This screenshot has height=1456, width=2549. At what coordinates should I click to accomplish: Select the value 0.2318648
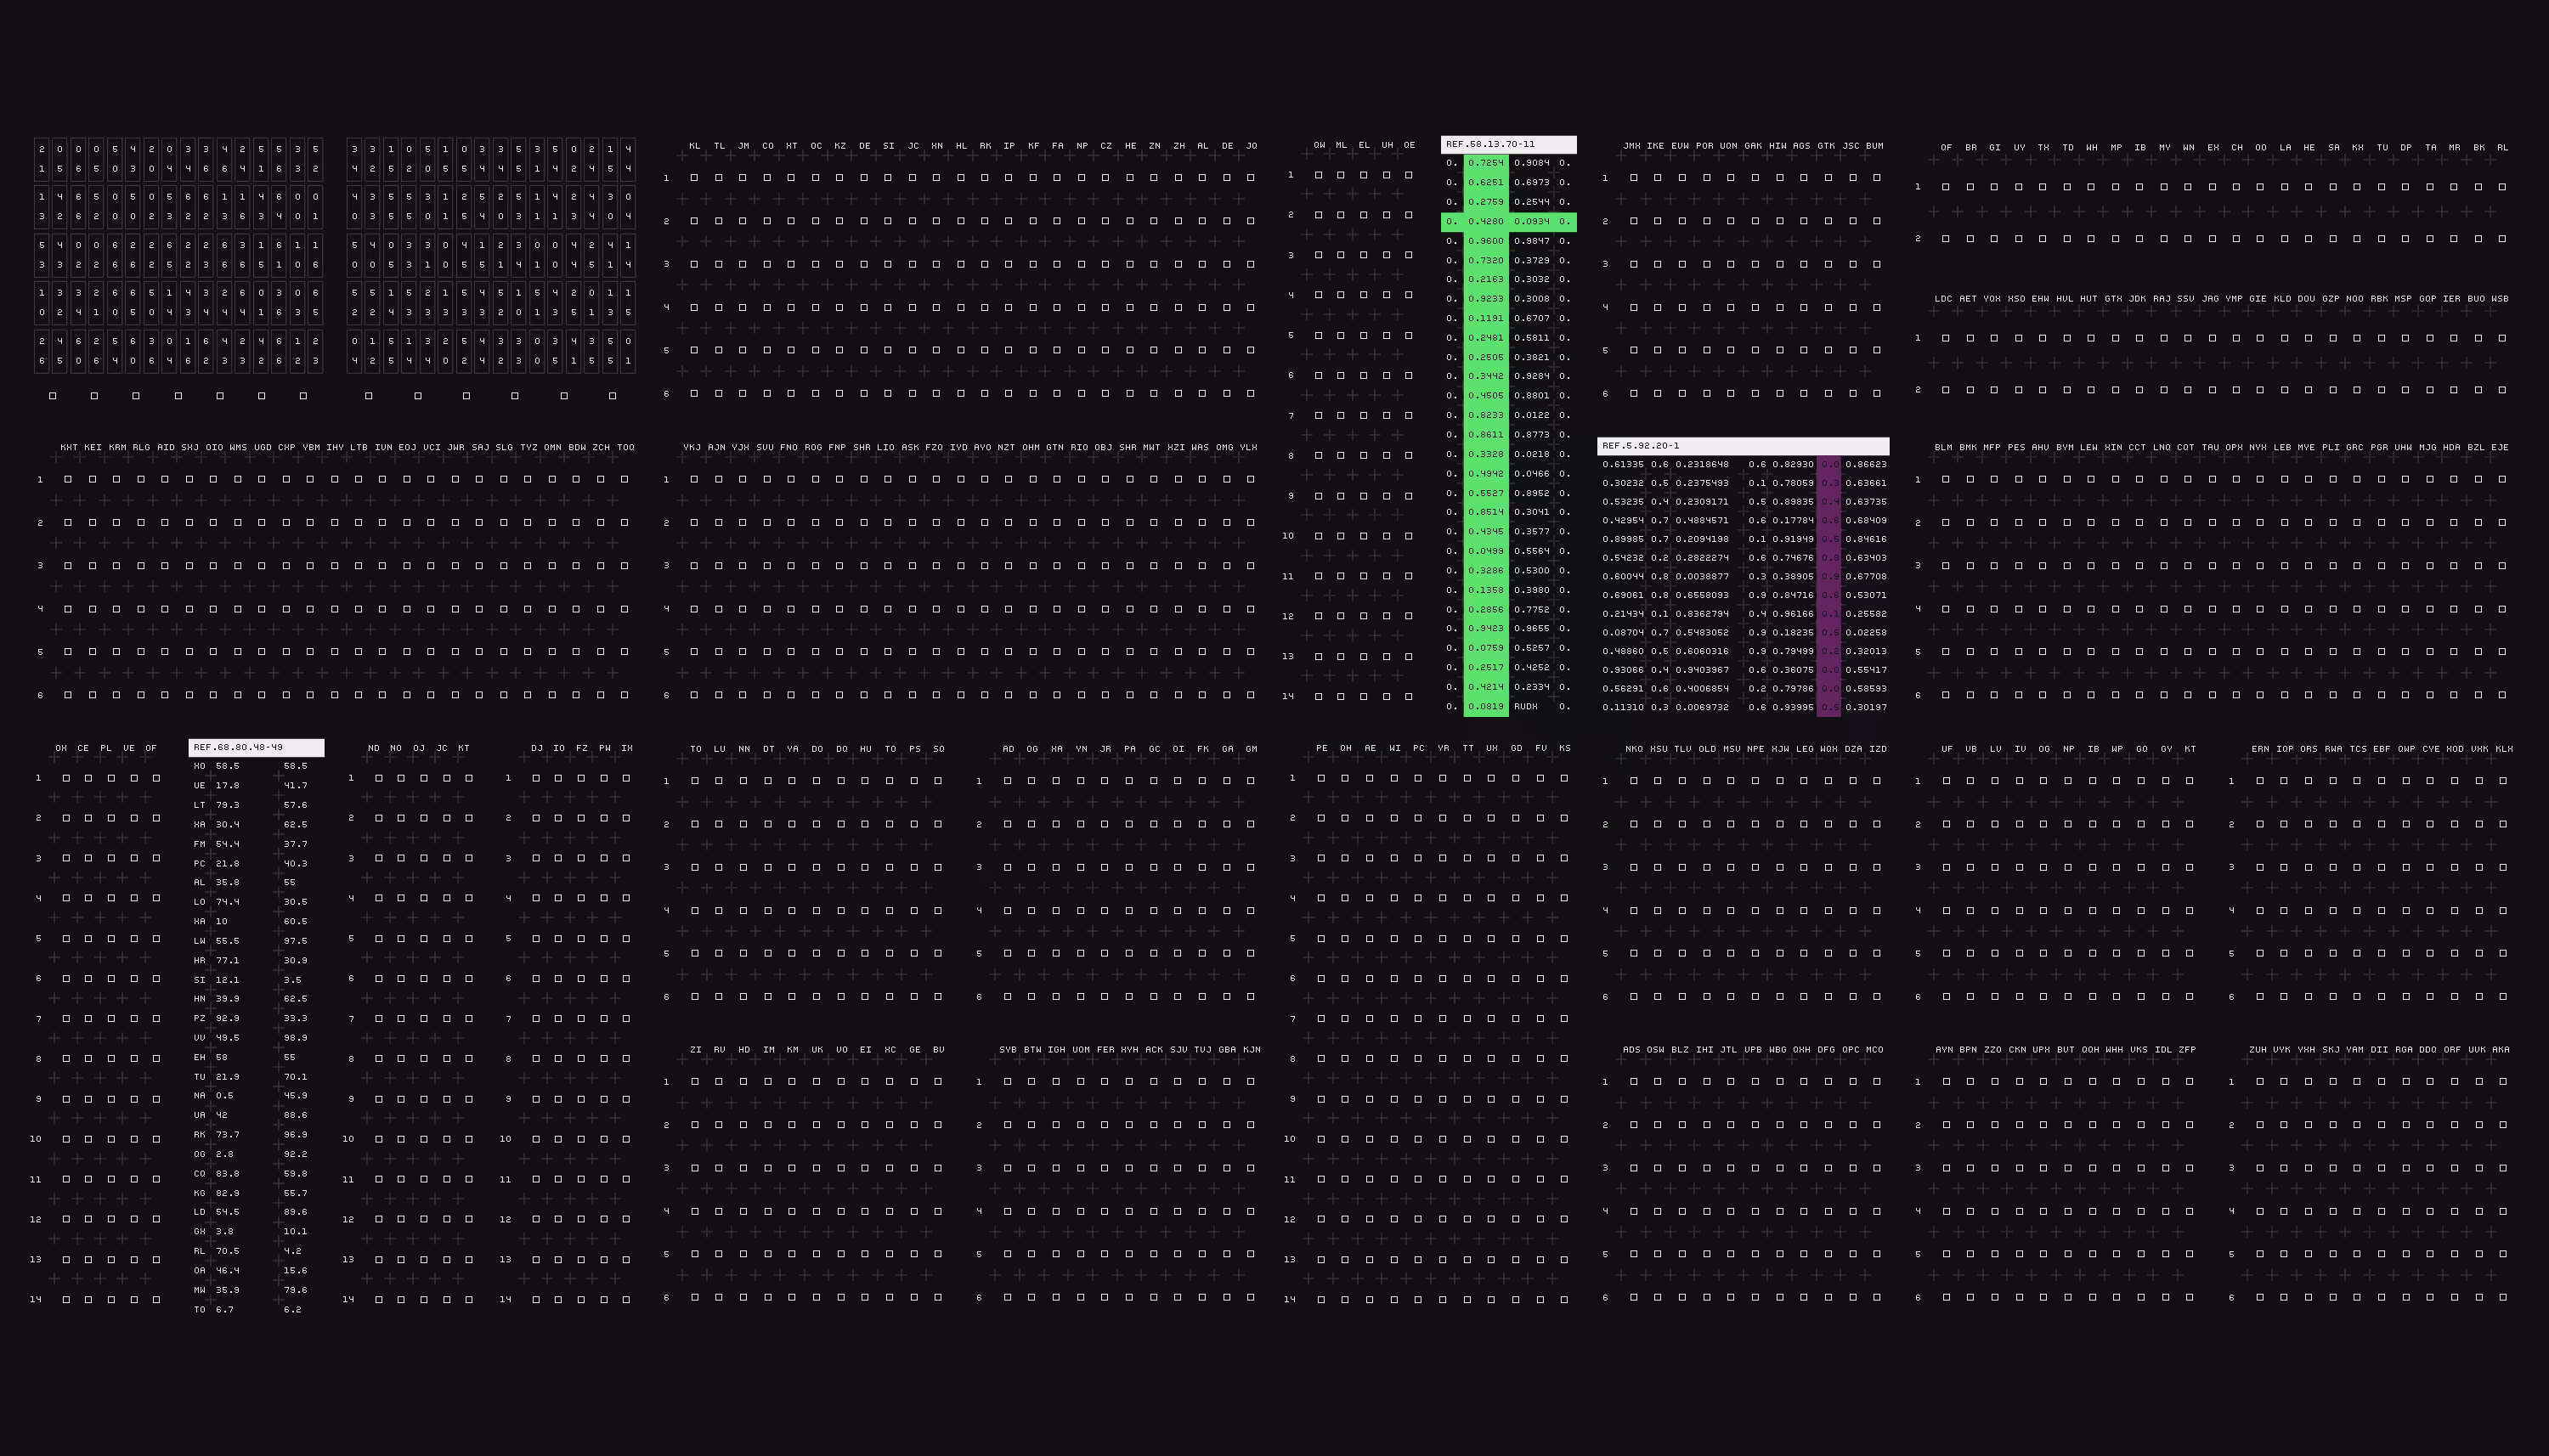1702,464
